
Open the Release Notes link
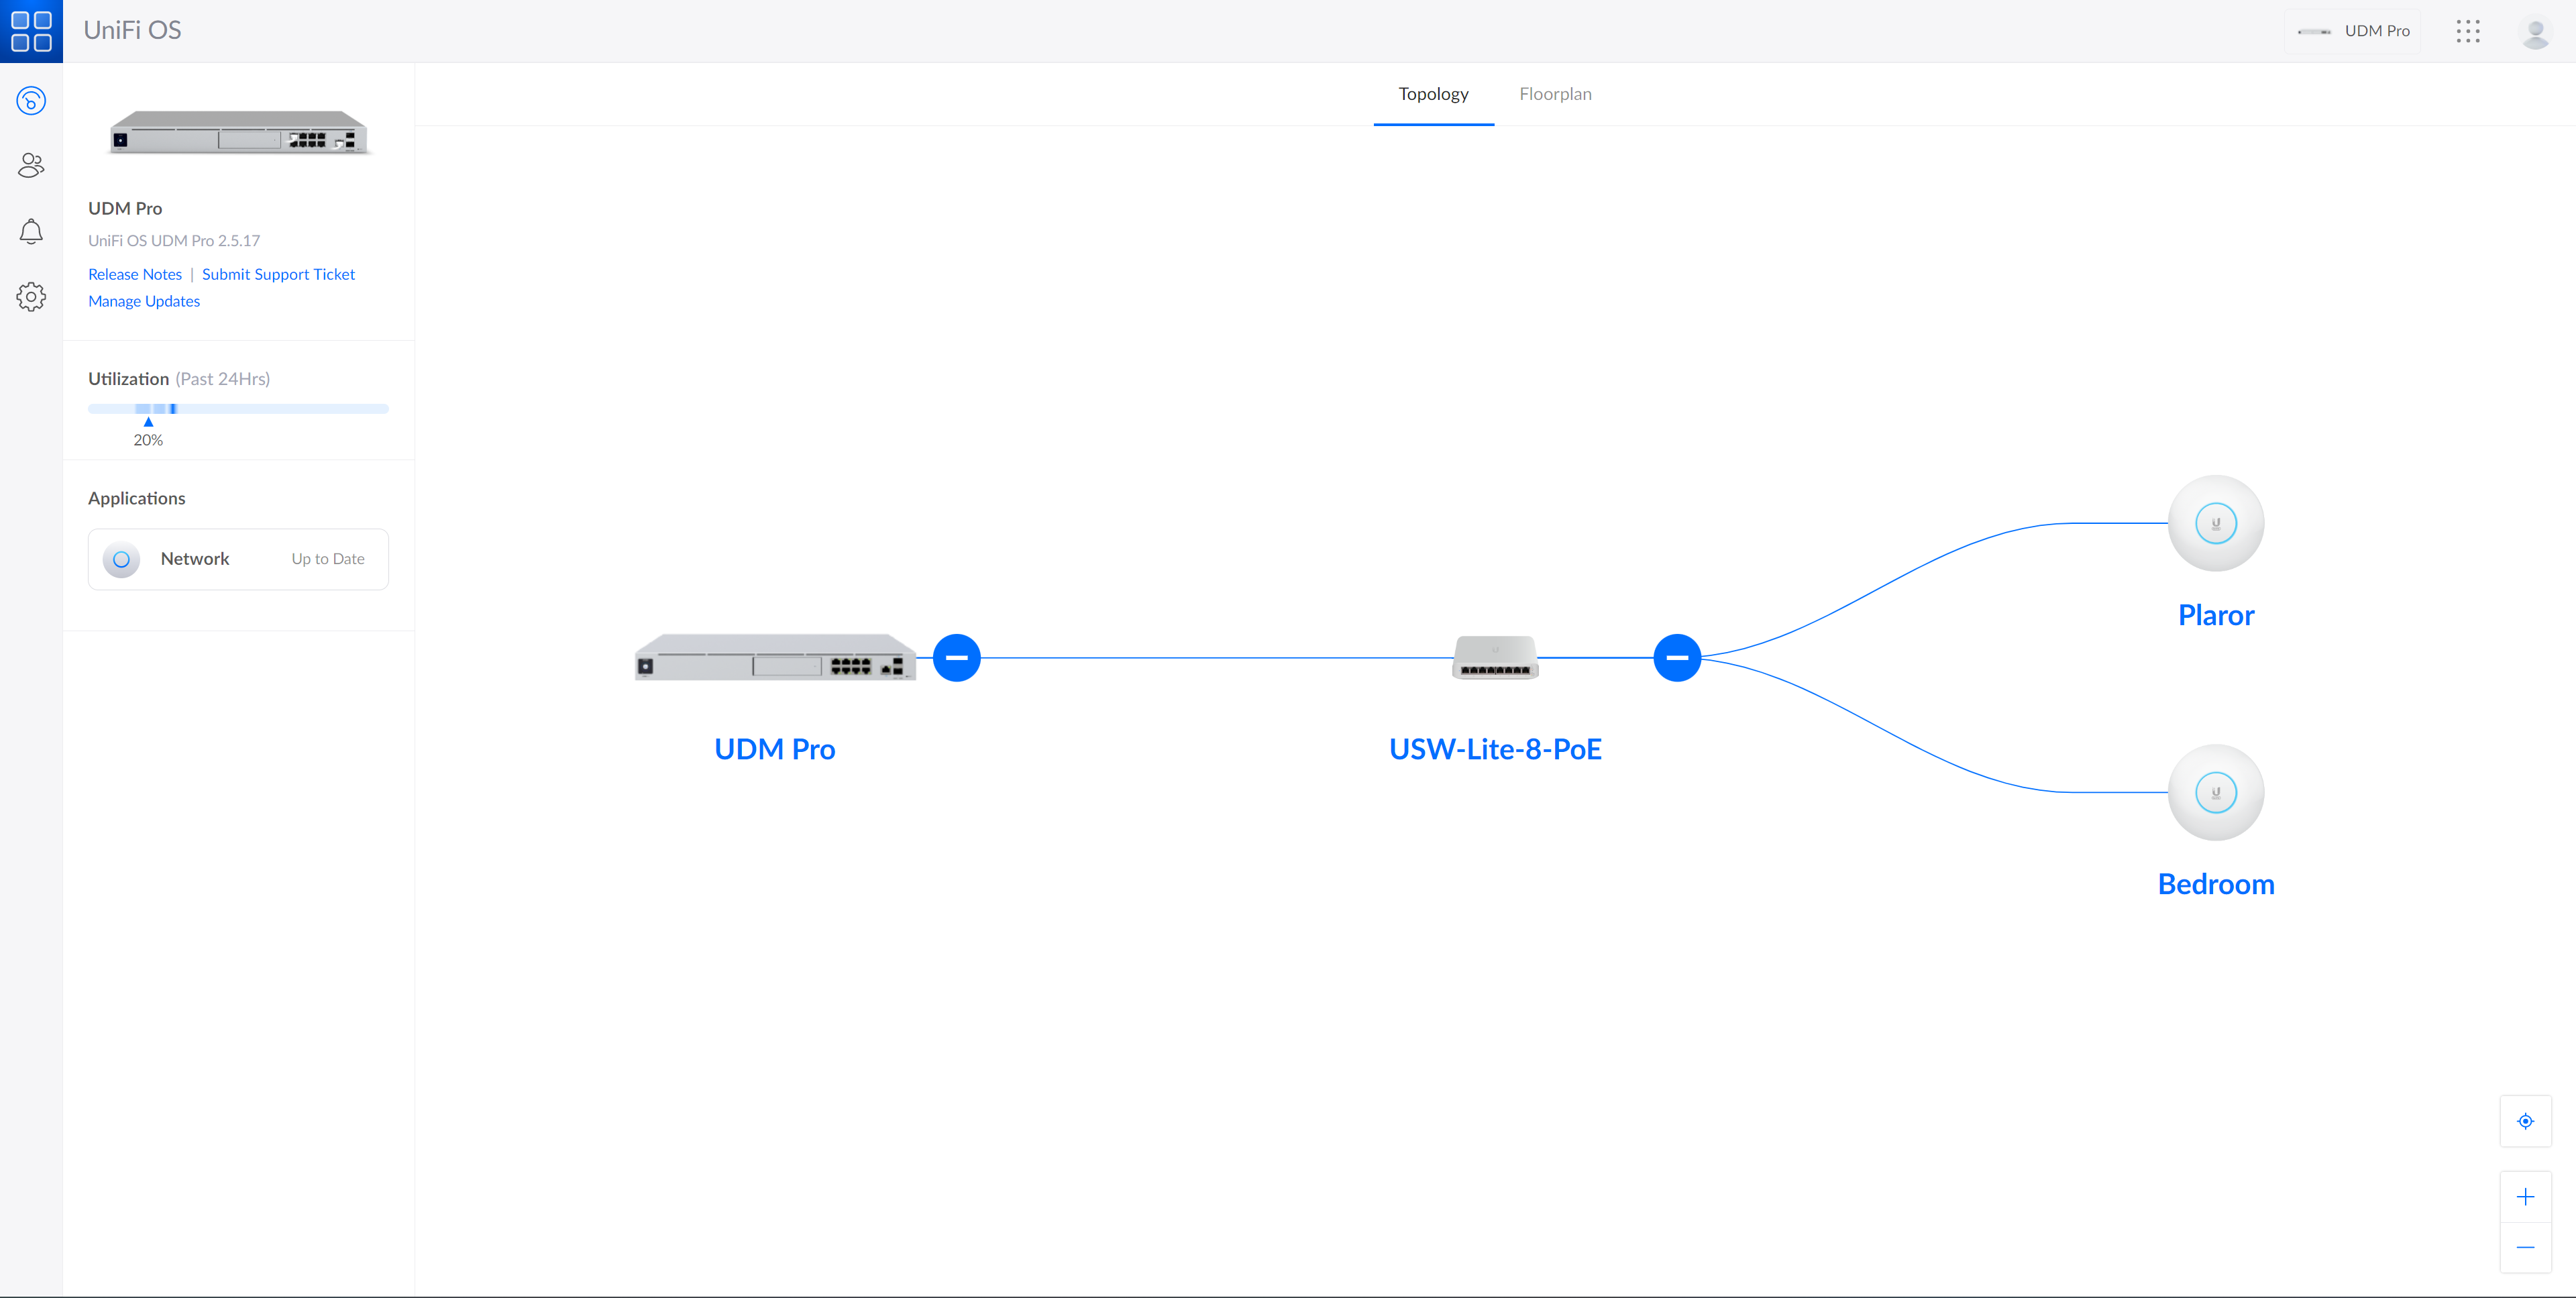click(135, 274)
